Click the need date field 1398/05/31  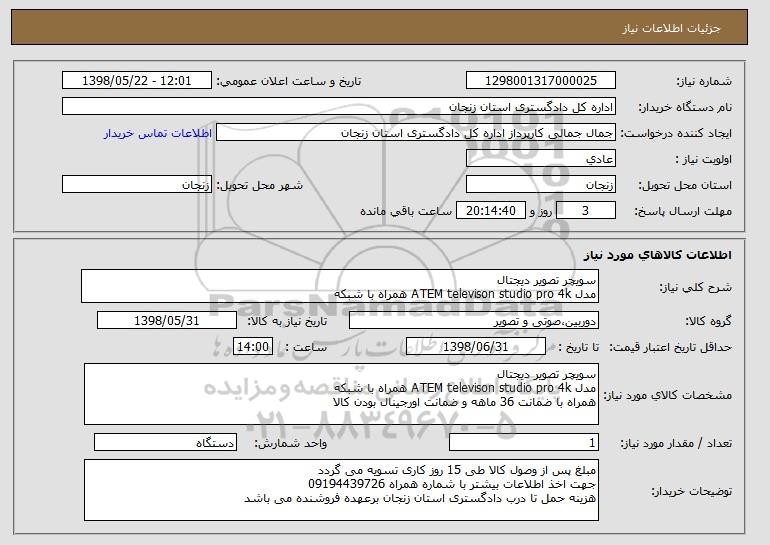[x=167, y=321]
